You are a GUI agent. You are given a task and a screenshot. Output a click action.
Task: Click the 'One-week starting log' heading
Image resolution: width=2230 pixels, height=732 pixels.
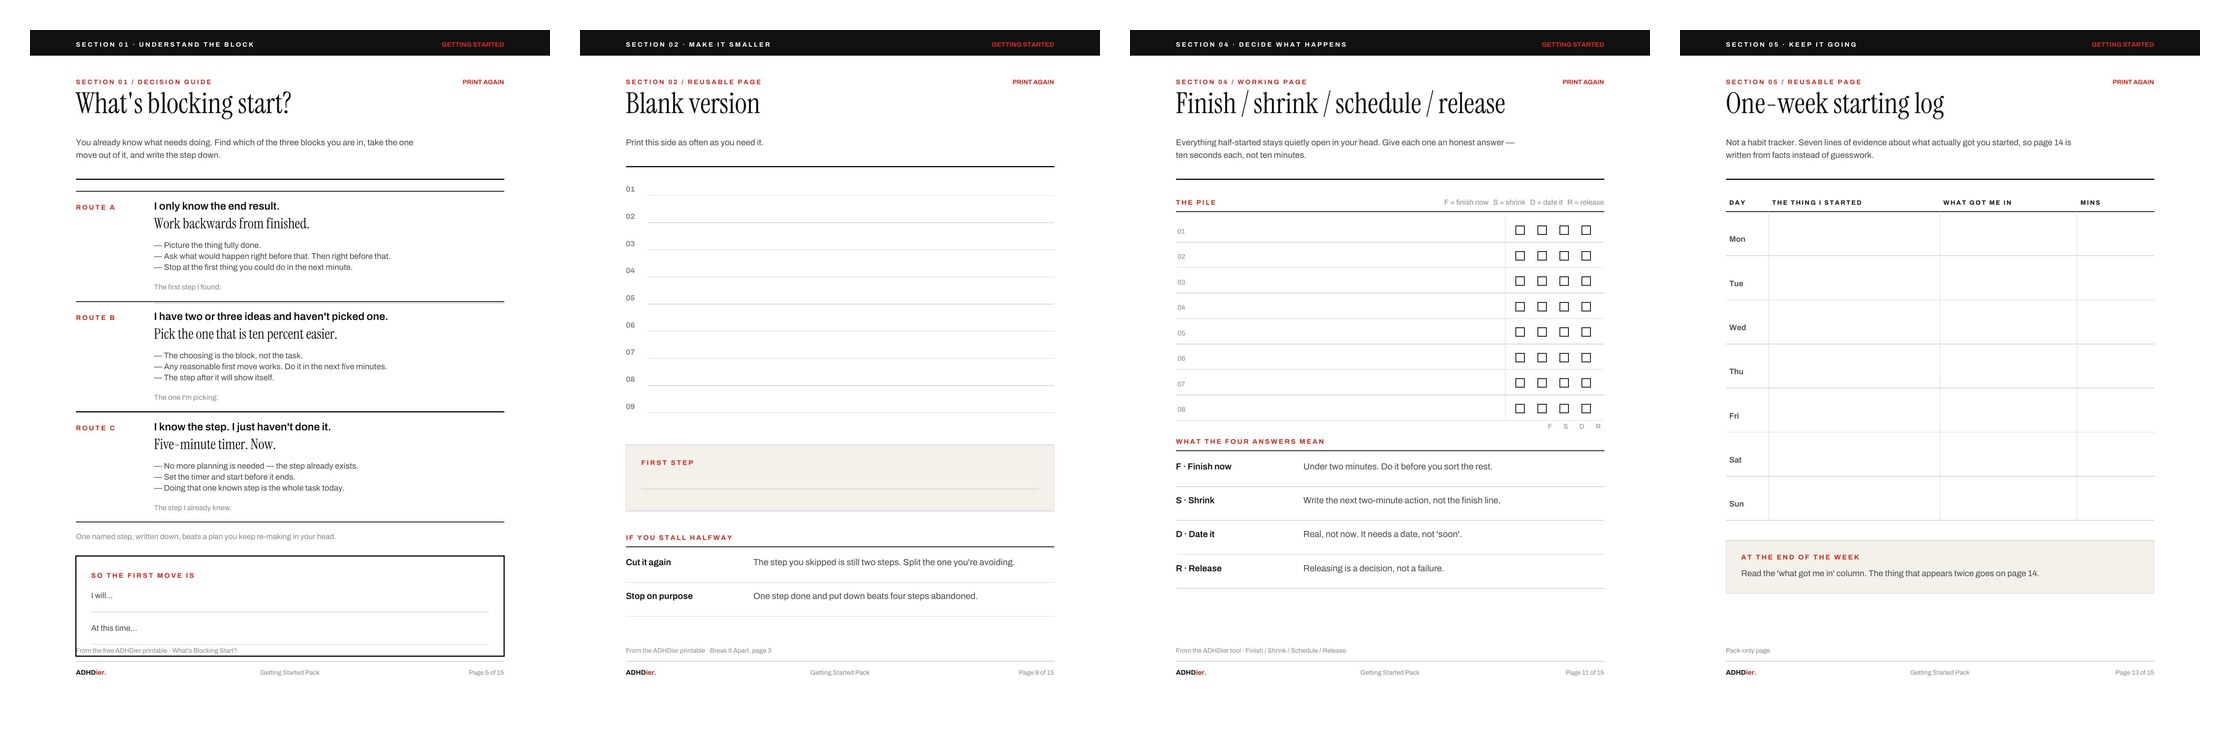coord(1835,104)
